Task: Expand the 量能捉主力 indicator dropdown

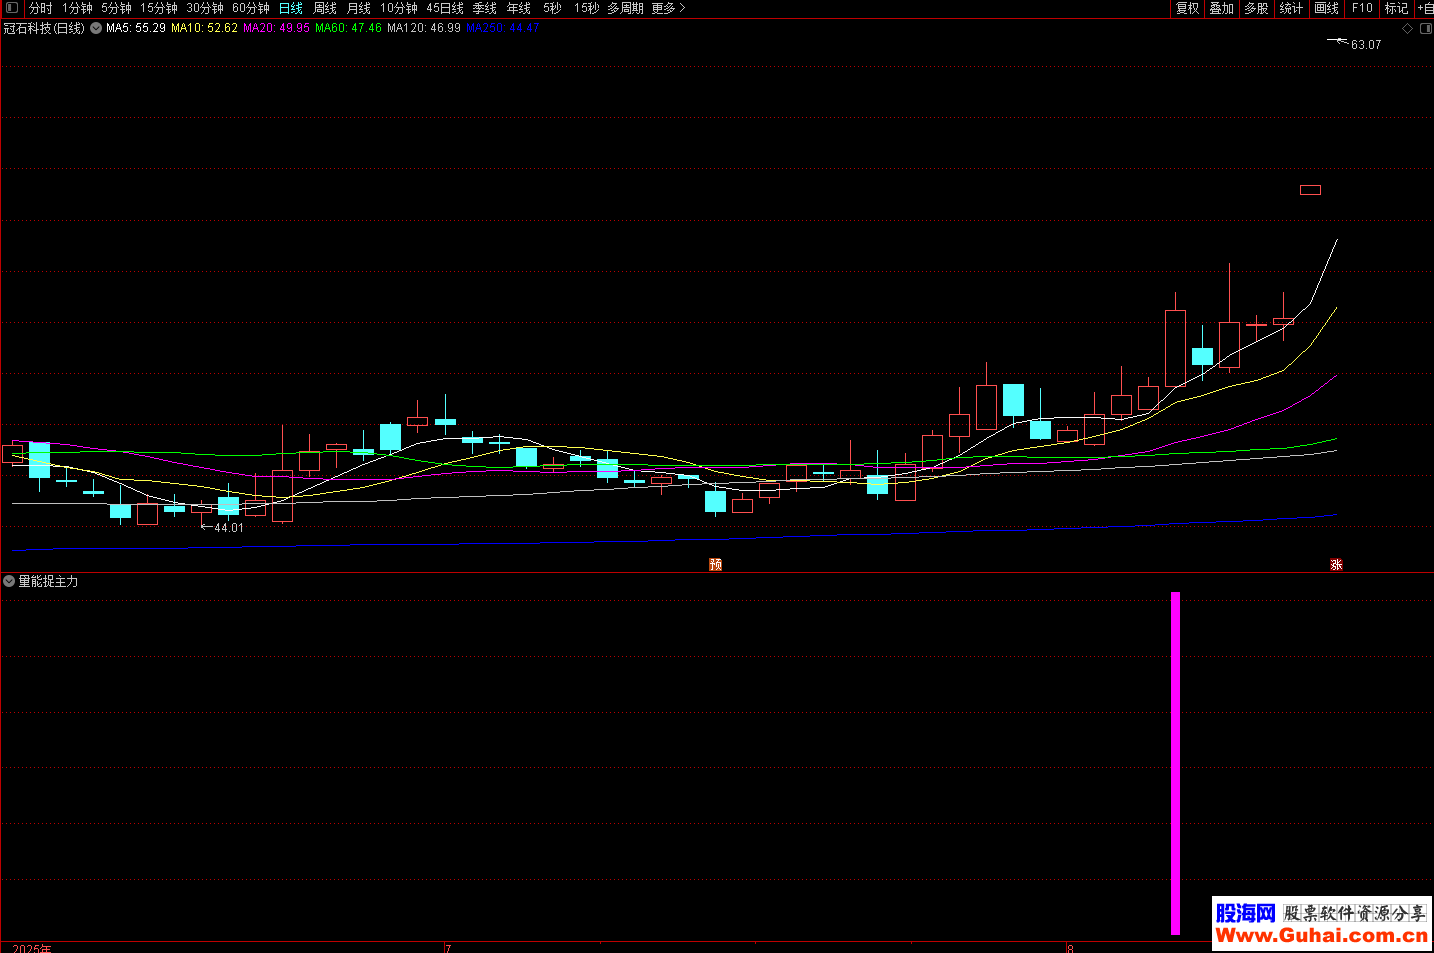Action: click(x=9, y=581)
